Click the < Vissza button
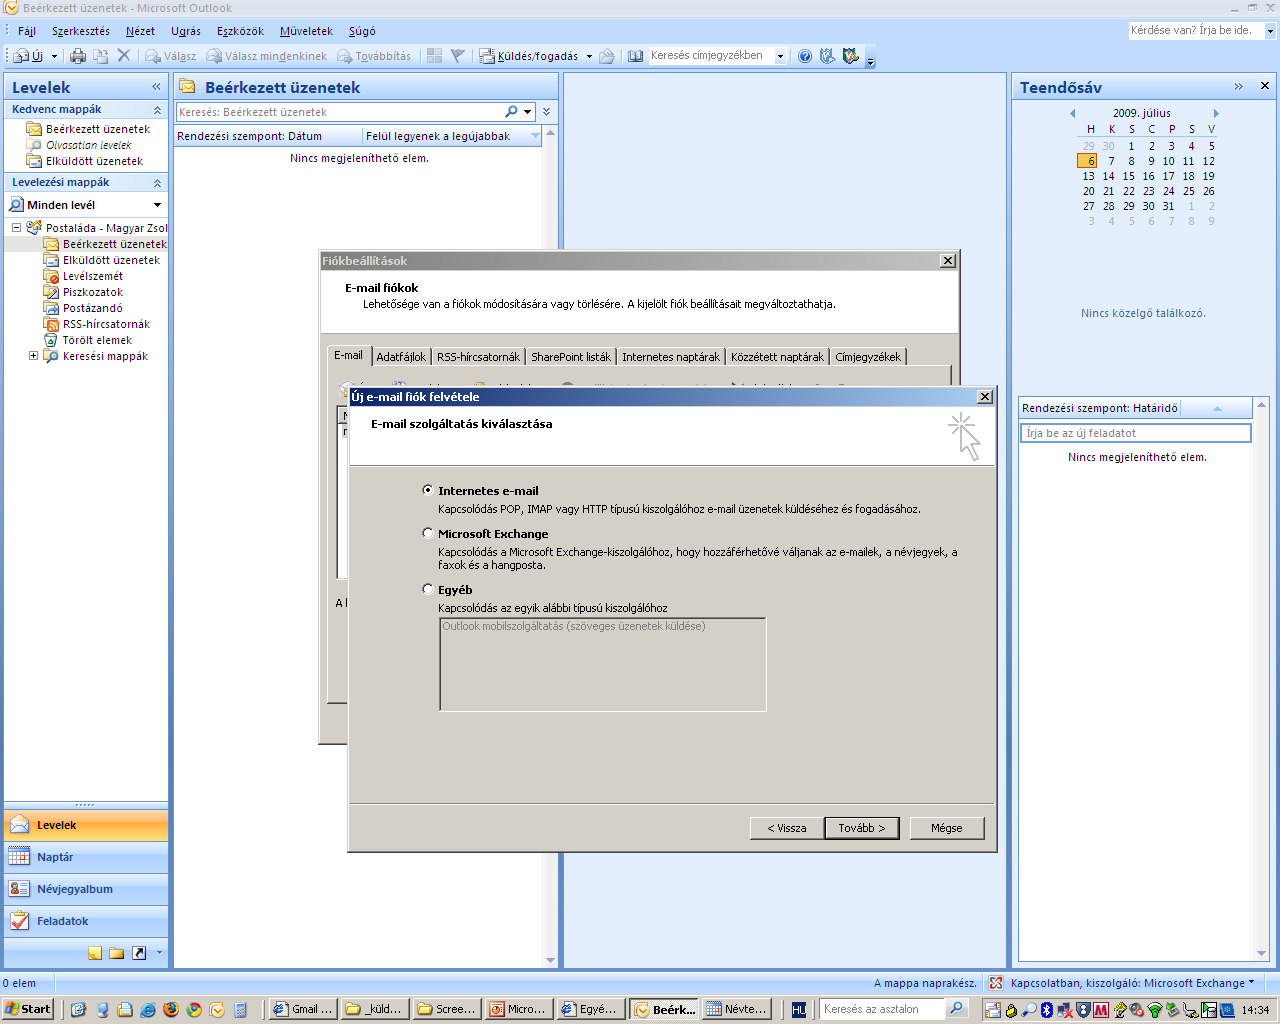 click(x=787, y=828)
